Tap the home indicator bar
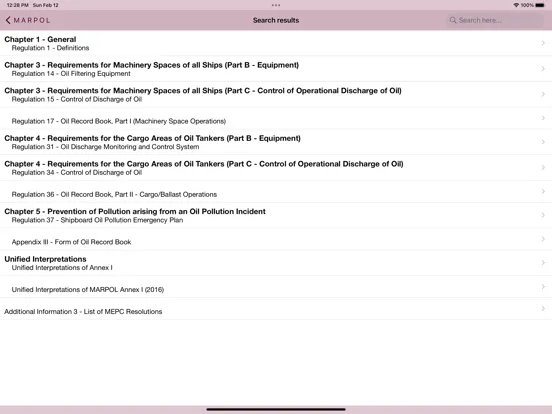Screen dimensions: 552x414 click(276, 409)
